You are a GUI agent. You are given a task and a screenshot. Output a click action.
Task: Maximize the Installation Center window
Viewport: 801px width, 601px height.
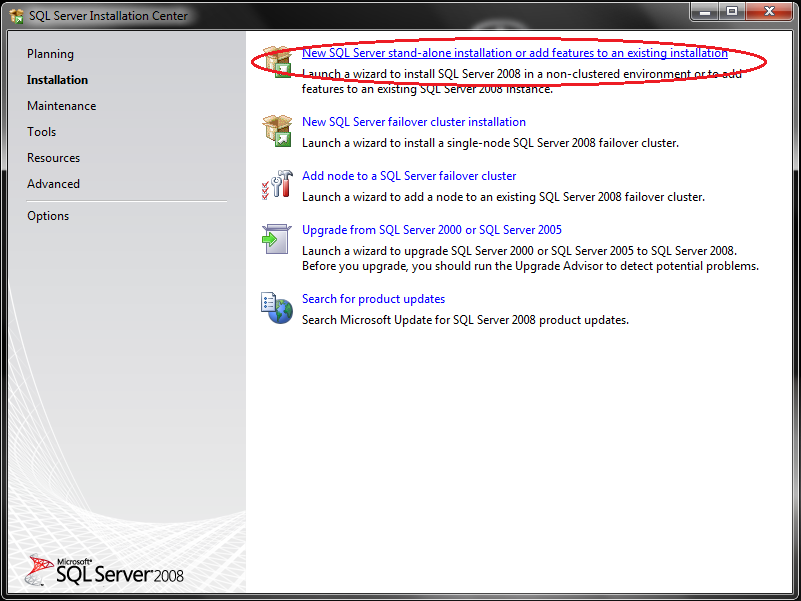point(732,12)
